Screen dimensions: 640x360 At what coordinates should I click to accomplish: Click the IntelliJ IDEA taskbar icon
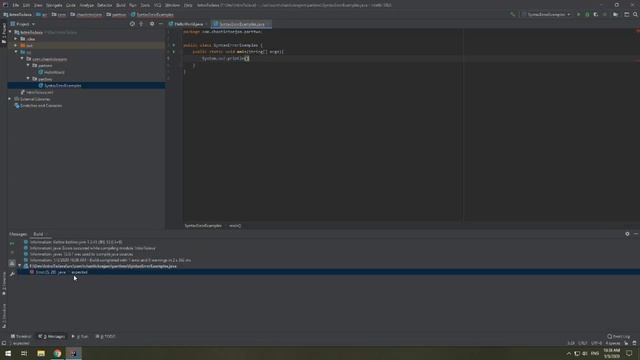tap(73, 353)
